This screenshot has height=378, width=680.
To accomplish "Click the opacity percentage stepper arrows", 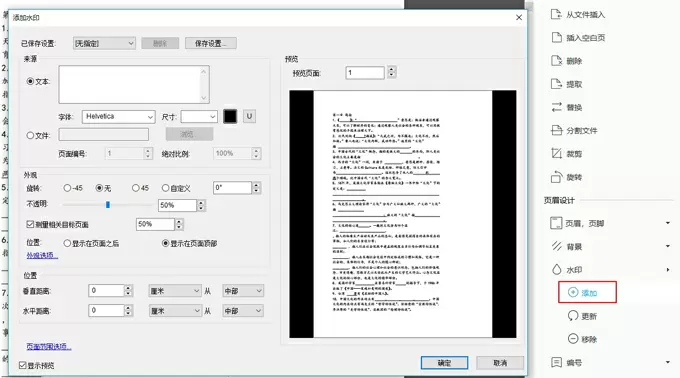I will (201, 205).
